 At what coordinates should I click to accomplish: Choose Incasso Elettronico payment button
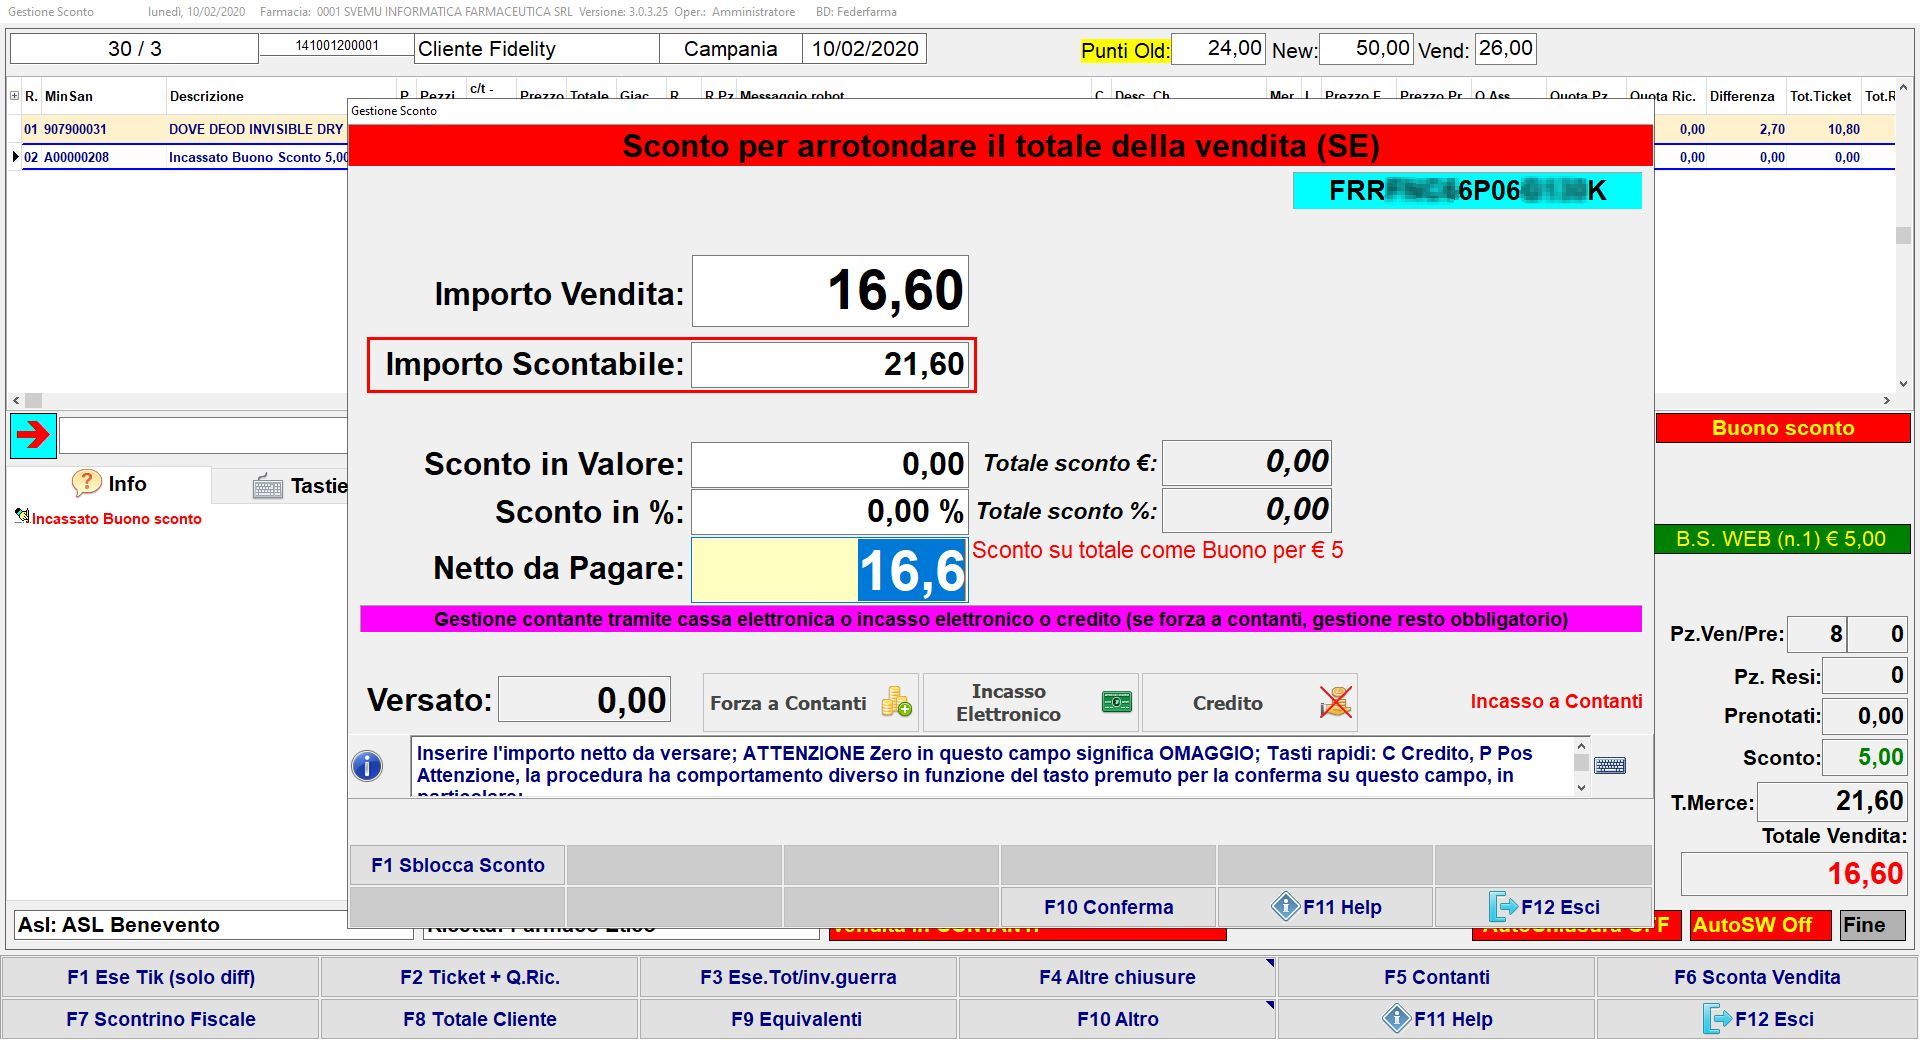pyautogui.click(x=1031, y=703)
